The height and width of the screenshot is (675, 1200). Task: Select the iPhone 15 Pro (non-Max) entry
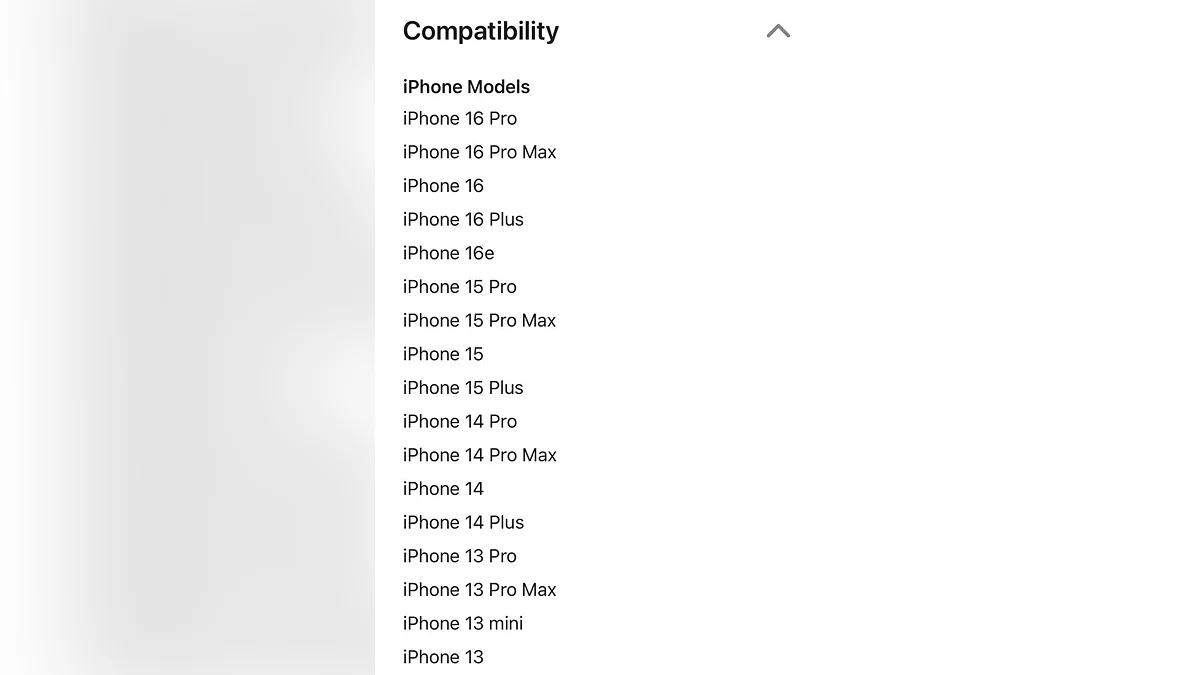click(x=460, y=287)
